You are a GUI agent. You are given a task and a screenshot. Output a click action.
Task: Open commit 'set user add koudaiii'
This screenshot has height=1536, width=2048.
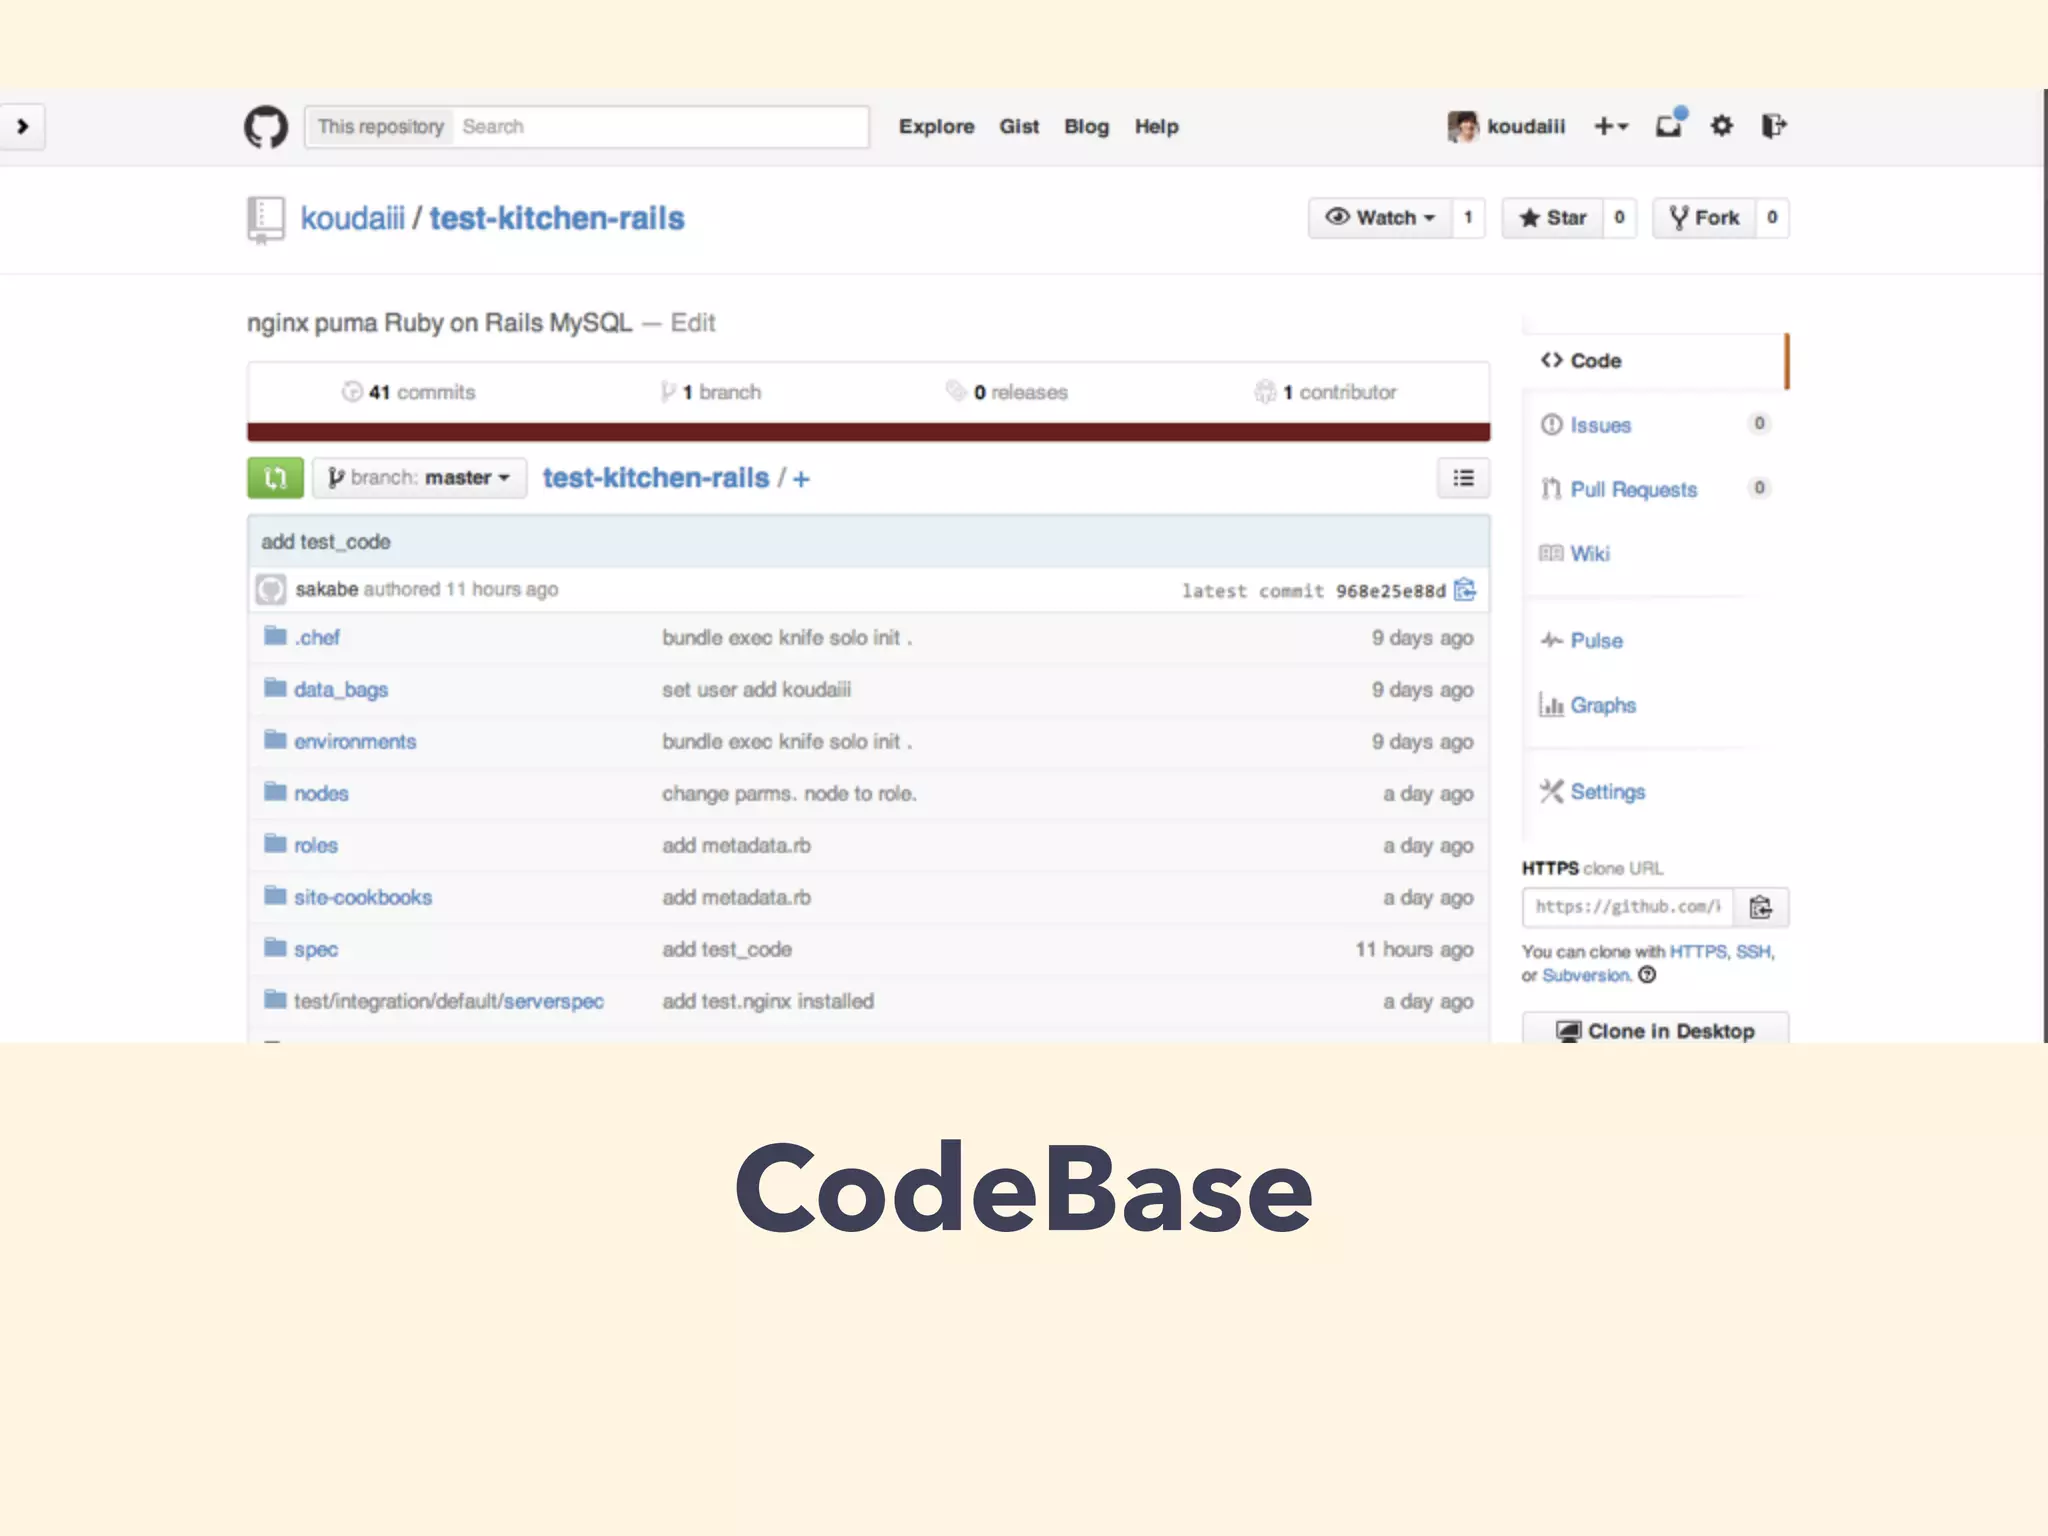point(756,689)
